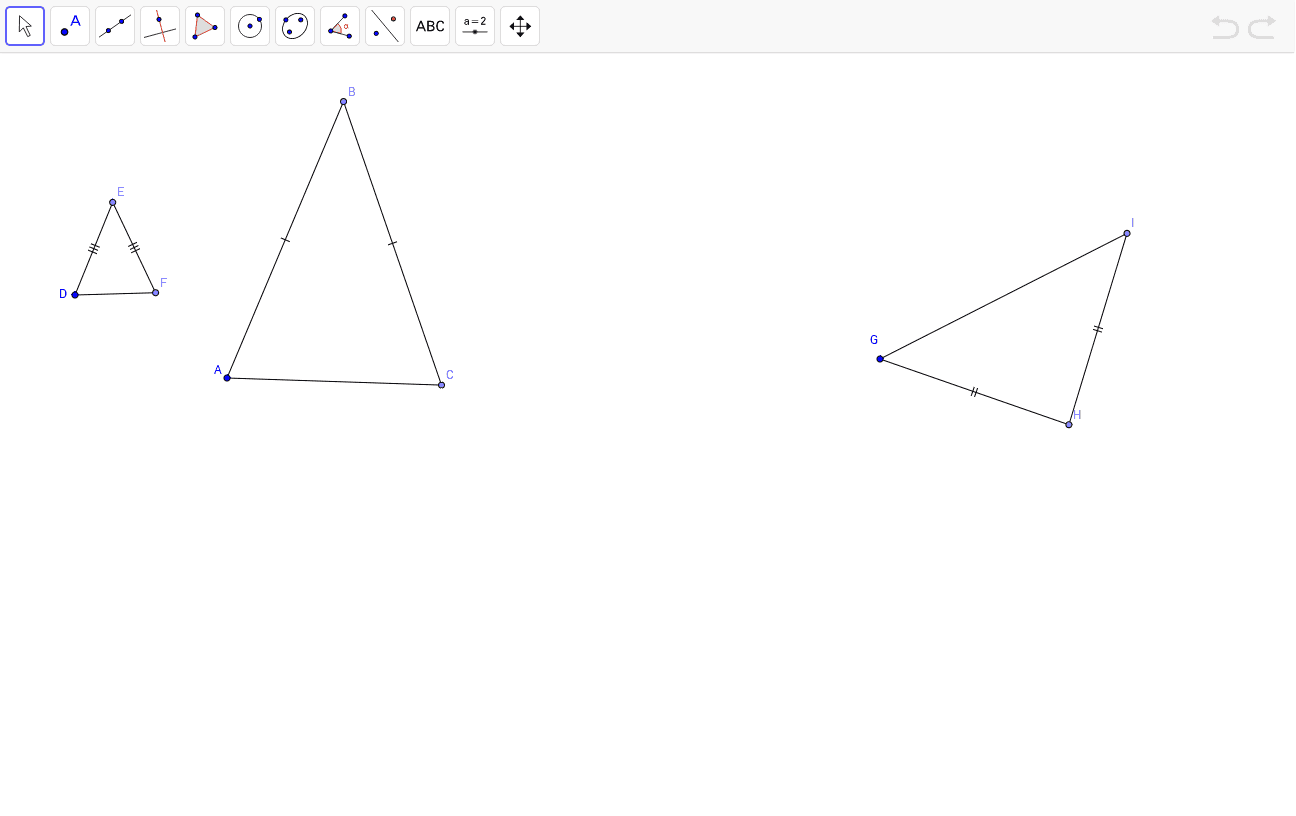Screen dimensions: 1296x816
Task: Select segment DE with triple tick
Action: tap(93, 249)
